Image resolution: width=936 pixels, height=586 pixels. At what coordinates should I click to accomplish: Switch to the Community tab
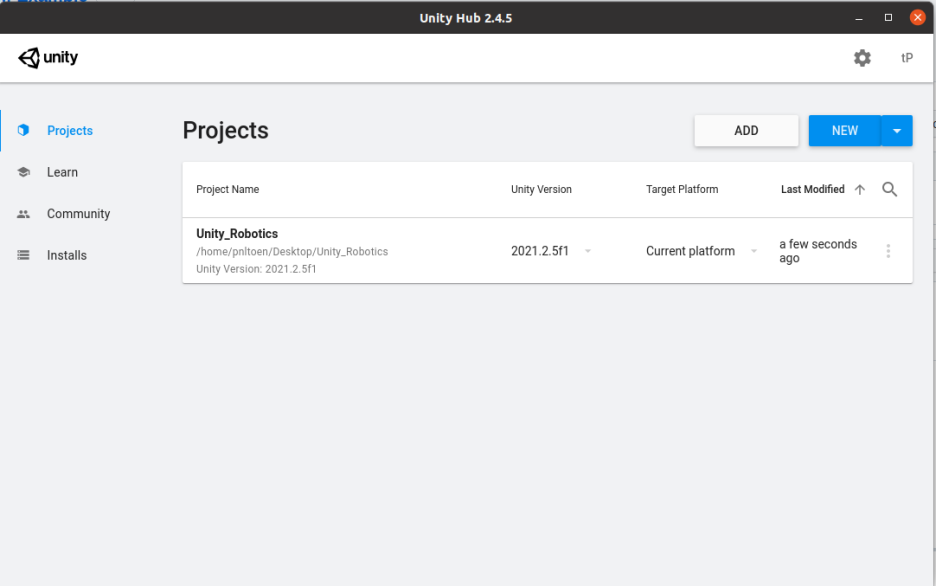(78, 214)
